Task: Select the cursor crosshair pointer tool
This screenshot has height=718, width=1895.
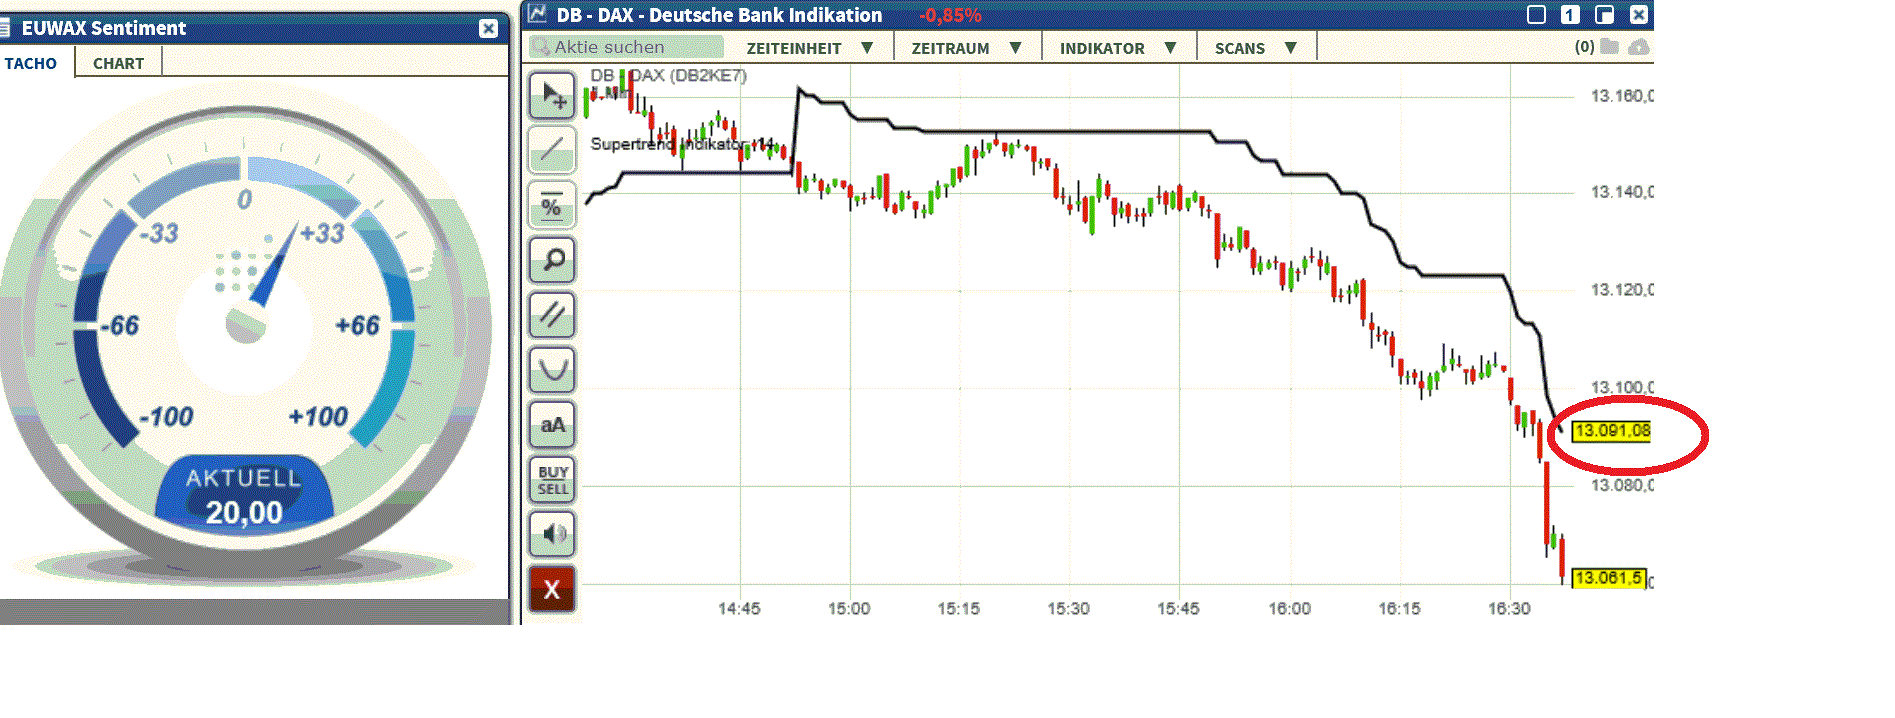Action: [552, 96]
